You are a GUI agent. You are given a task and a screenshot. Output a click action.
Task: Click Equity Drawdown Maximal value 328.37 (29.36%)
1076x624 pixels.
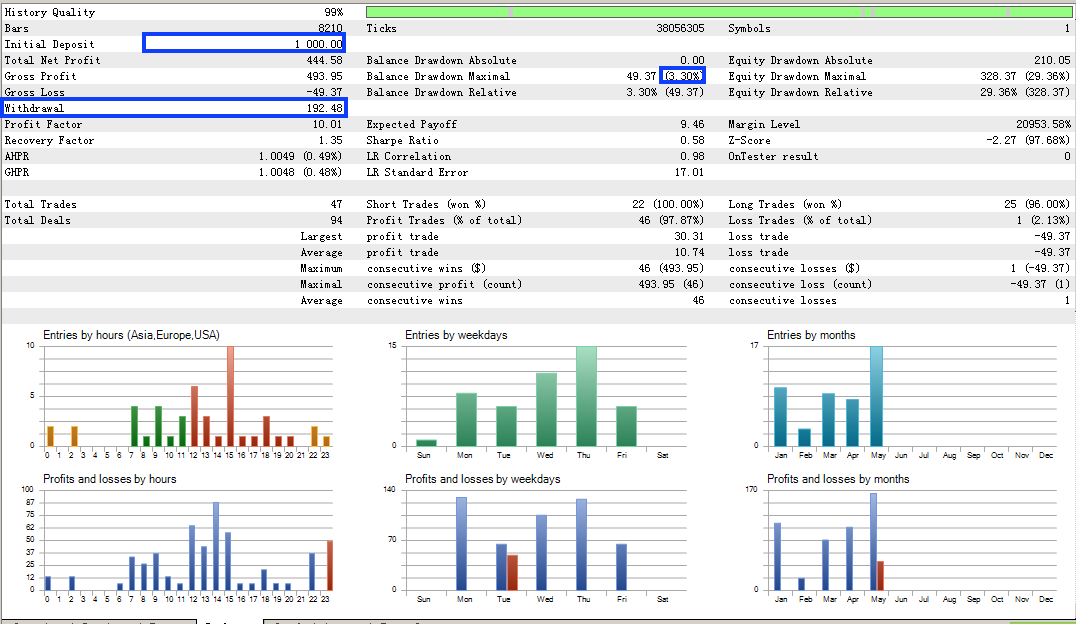point(1025,76)
